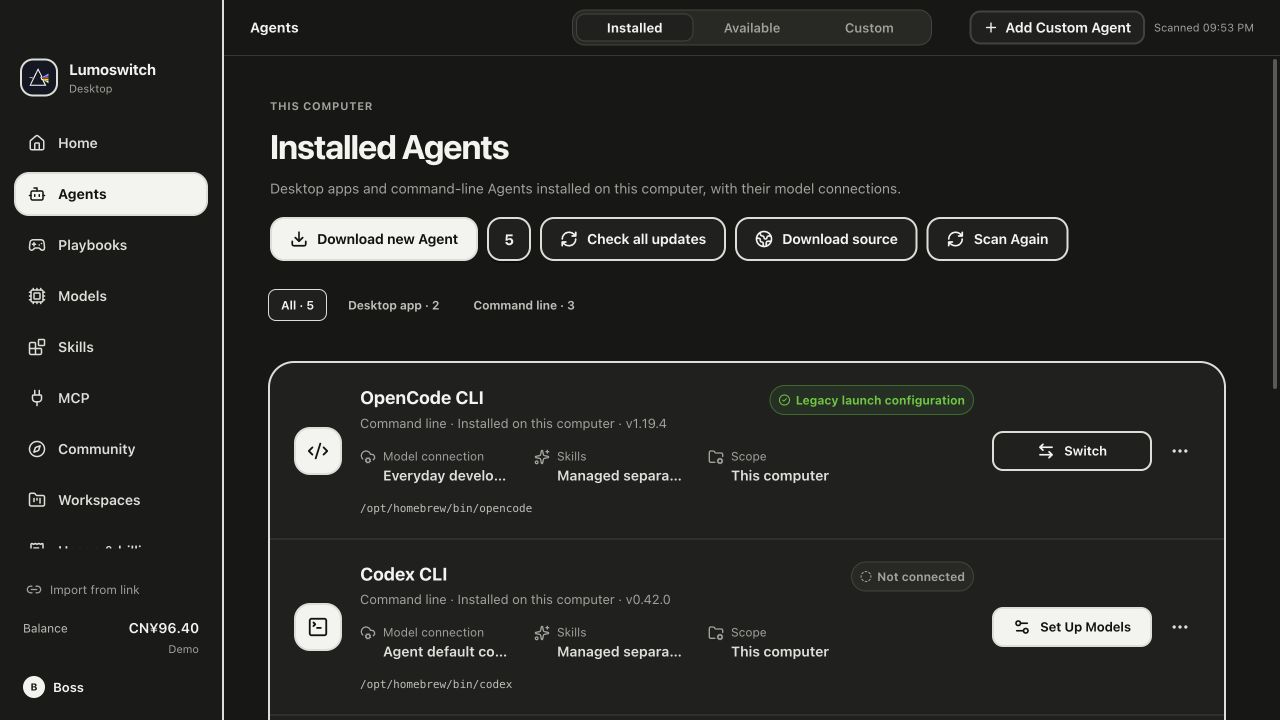Click Download new Agent button
The width and height of the screenshot is (1280, 720).
click(x=374, y=239)
